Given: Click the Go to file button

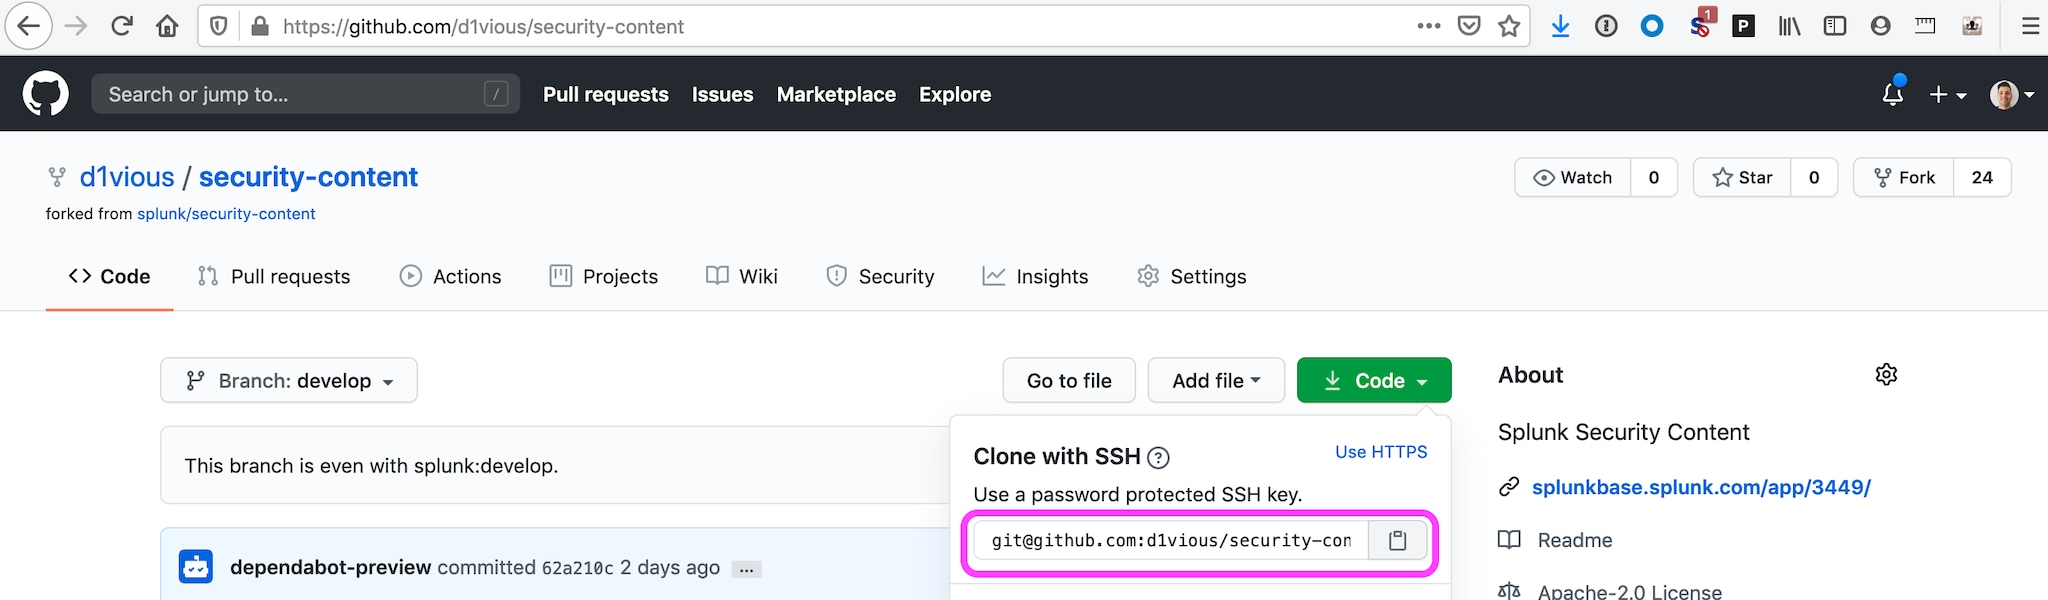Looking at the screenshot, I should pyautogui.click(x=1069, y=380).
